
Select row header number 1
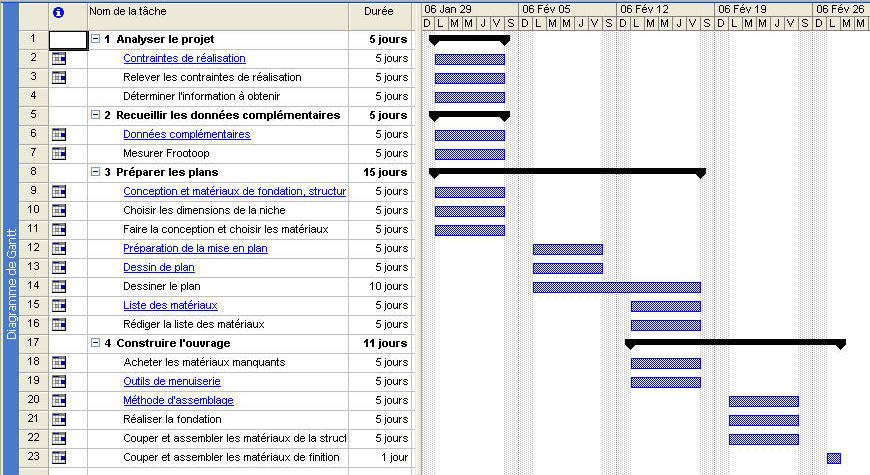coord(33,39)
